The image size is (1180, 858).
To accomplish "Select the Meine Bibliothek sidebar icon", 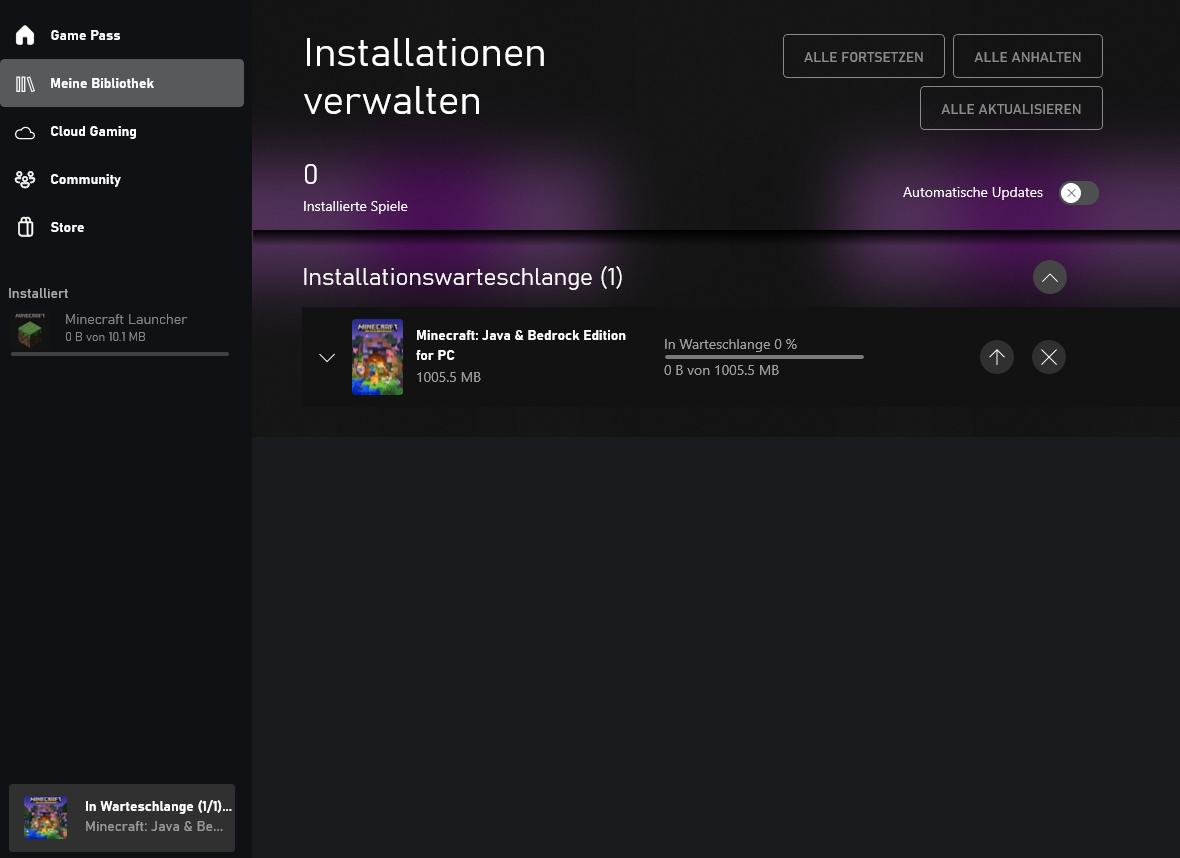I will click(x=24, y=83).
